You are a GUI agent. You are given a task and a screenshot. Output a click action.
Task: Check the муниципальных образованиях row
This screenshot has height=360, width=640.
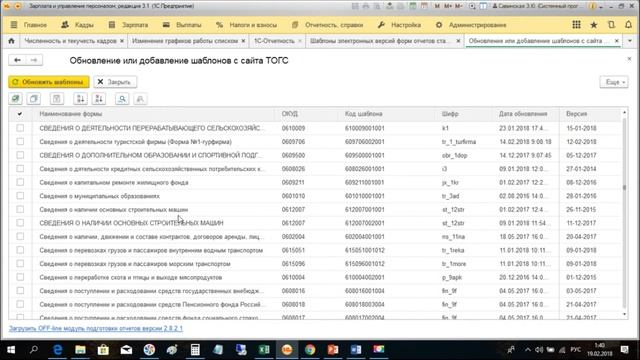[20, 196]
